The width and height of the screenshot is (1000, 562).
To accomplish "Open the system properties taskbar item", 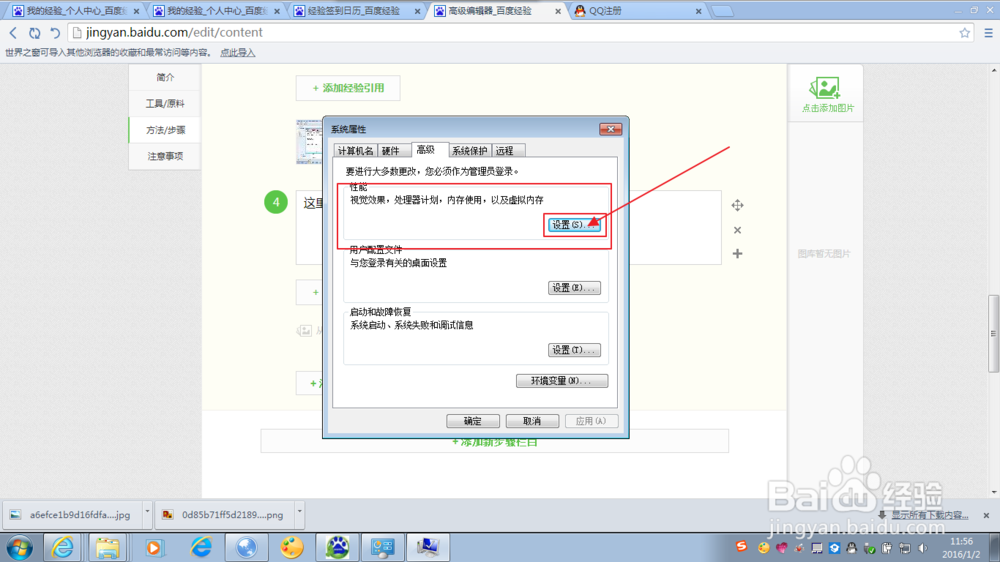I will [x=428, y=548].
